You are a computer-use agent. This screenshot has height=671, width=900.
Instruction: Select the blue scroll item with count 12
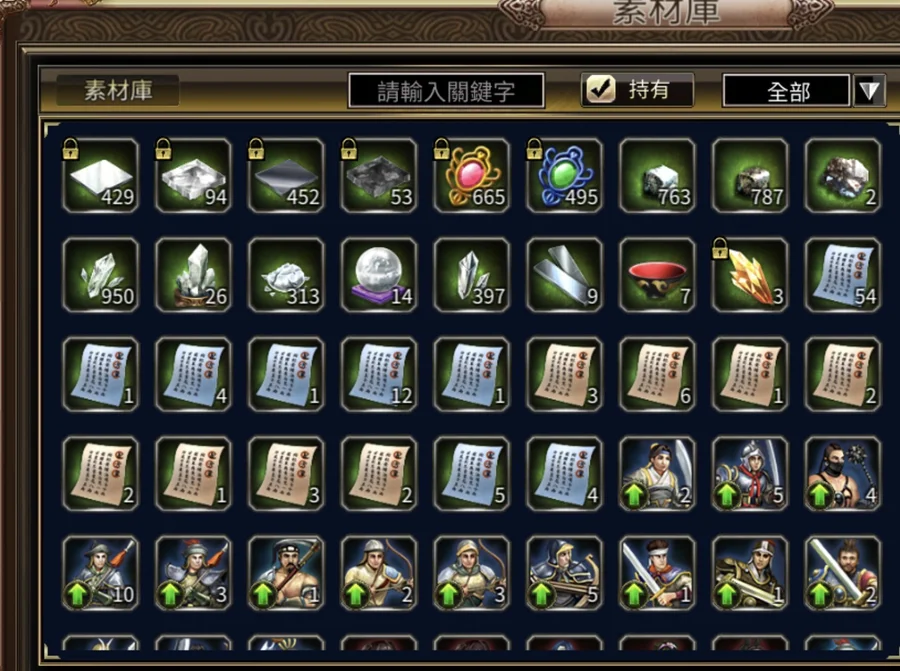click(x=379, y=375)
